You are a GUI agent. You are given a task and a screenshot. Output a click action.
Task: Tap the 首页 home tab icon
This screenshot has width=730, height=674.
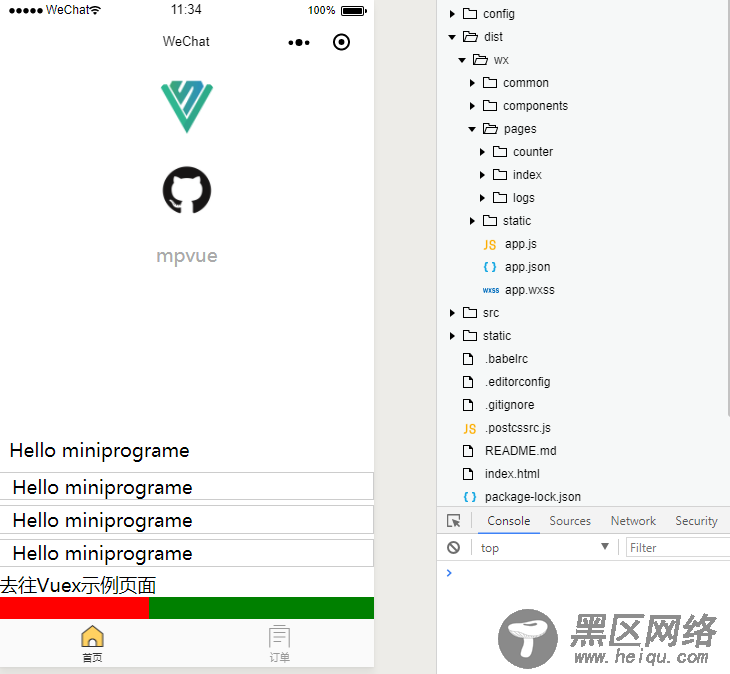pos(92,636)
